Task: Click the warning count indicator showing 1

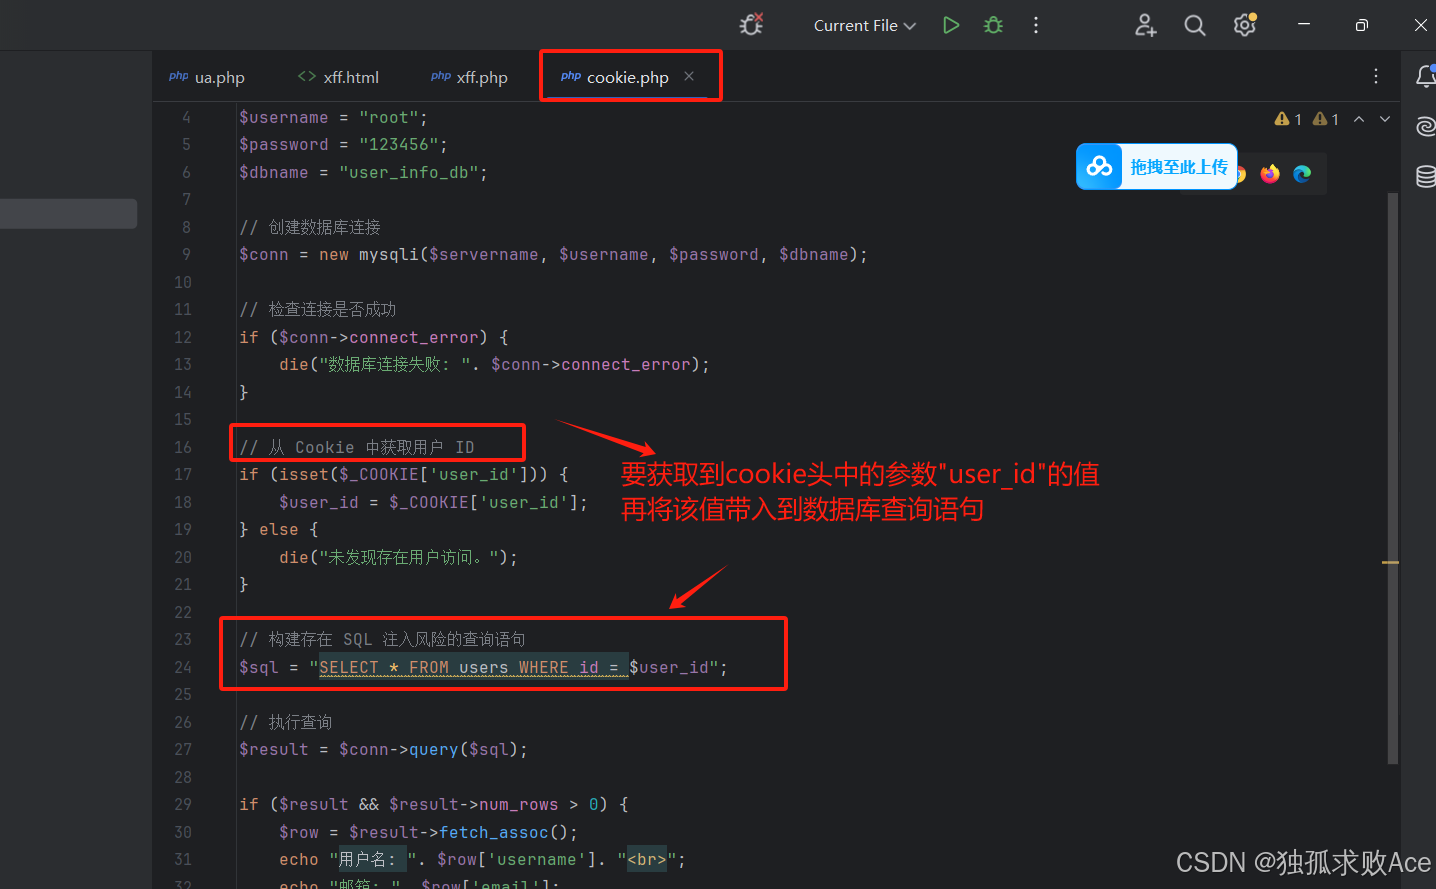Action: point(1289,118)
